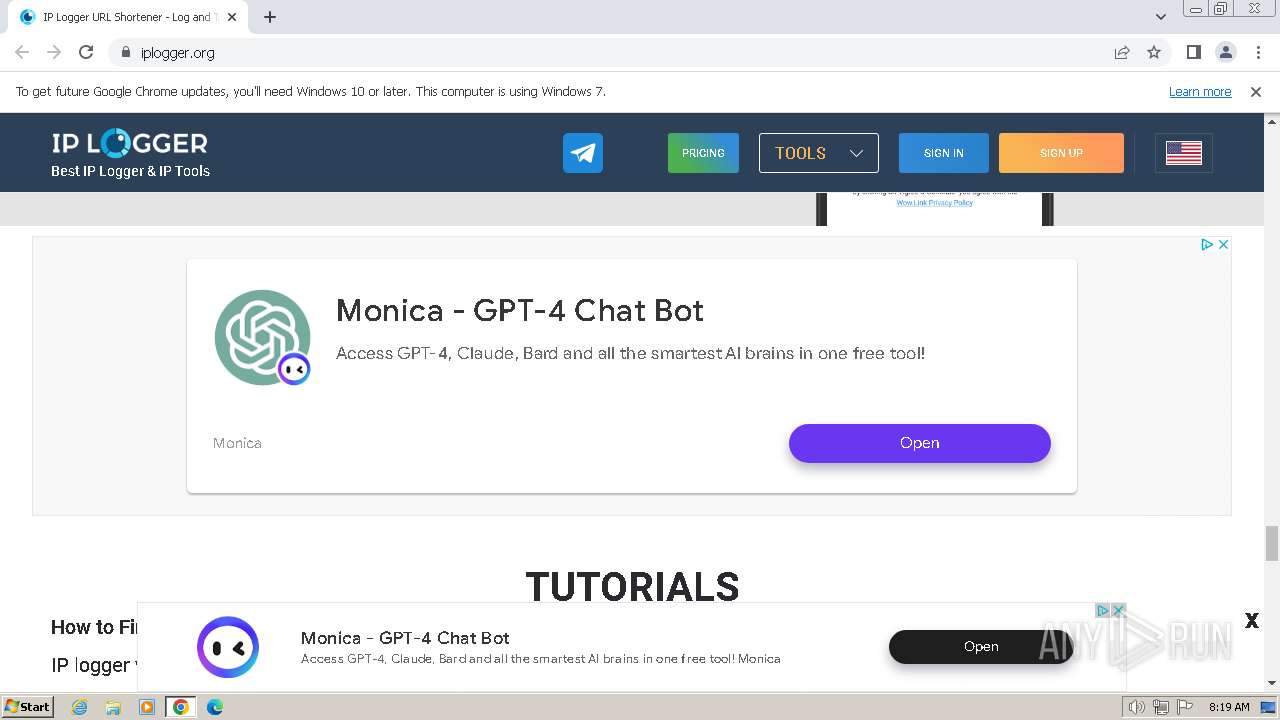Open the Telegram channel icon
The width and height of the screenshot is (1280, 720).
(x=583, y=153)
